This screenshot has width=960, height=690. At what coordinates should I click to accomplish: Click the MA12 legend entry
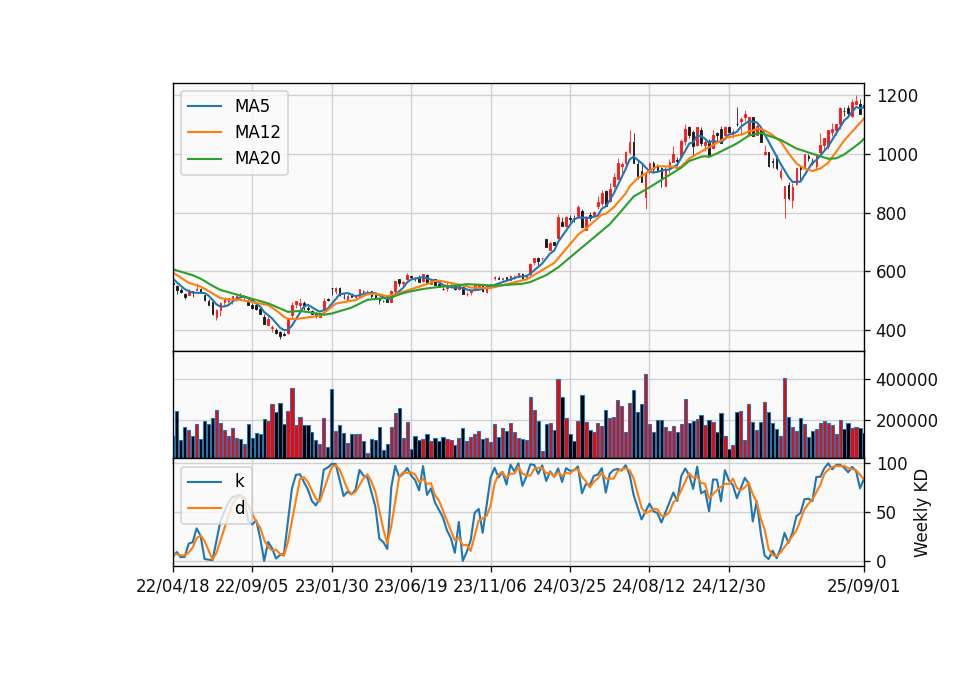233,132
